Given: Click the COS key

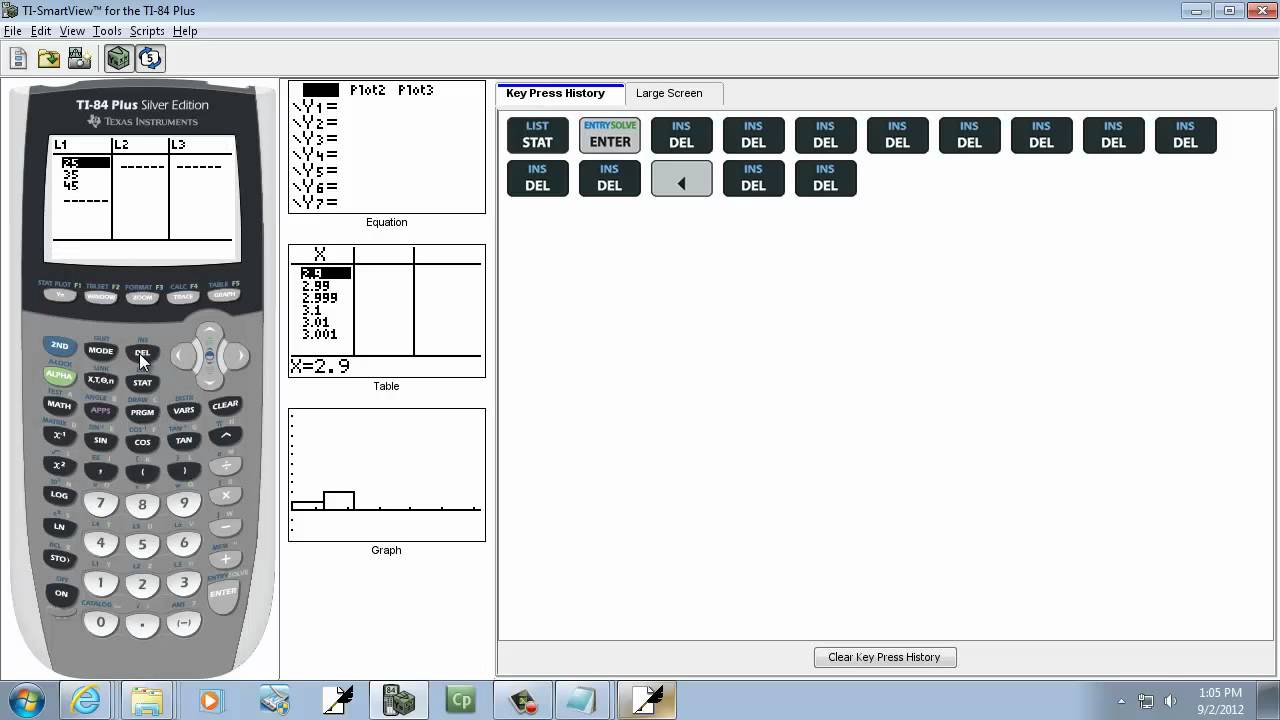Looking at the screenshot, I should pyautogui.click(x=142, y=442).
